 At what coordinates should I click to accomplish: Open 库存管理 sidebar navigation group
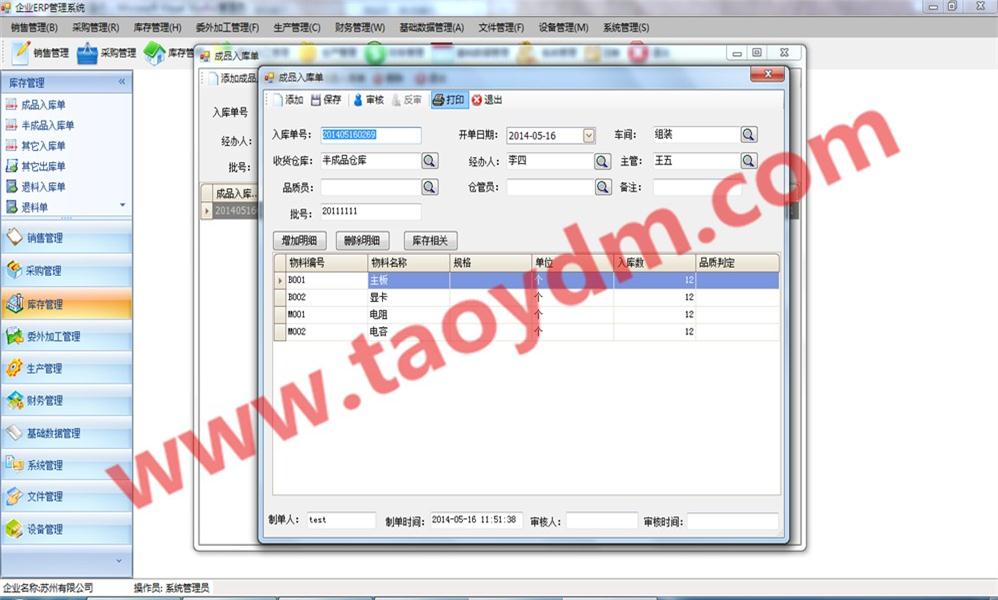(66, 304)
